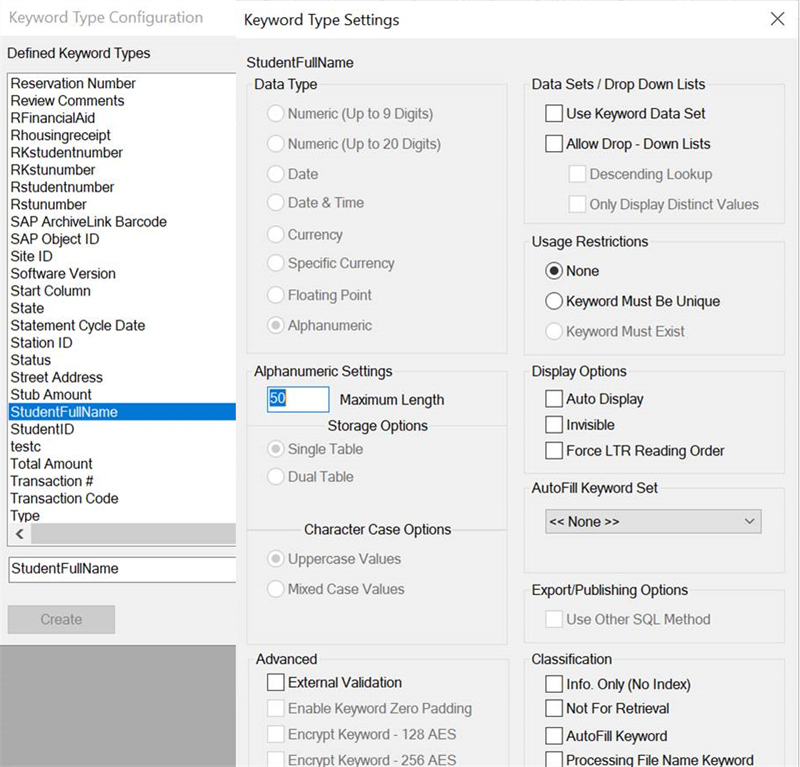Viewport: 800px width, 767px height.
Task: Select None usage restriction radio
Action: point(554,271)
